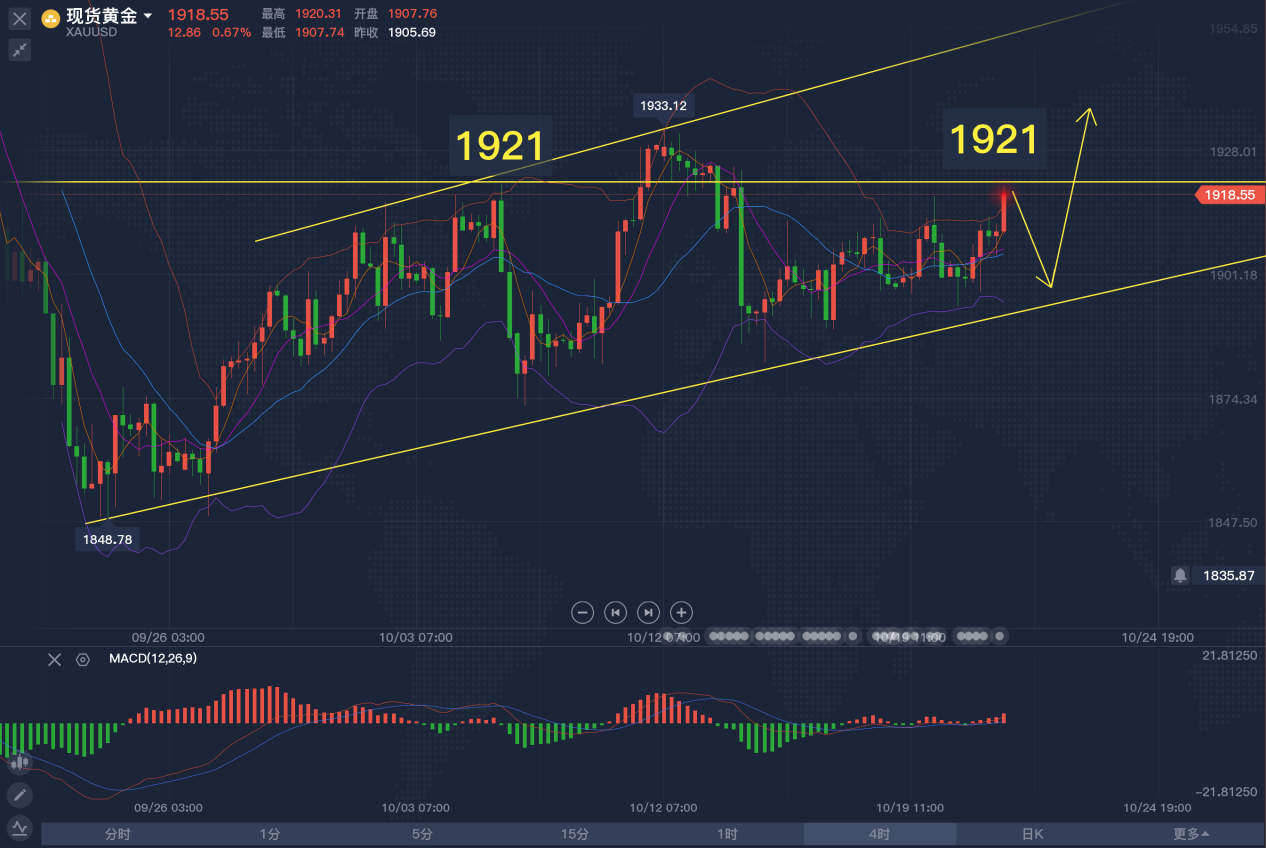Switch to the 5分 timeframe tab
Image resolution: width=1266 pixels, height=848 pixels.
click(x=422, y=834)
